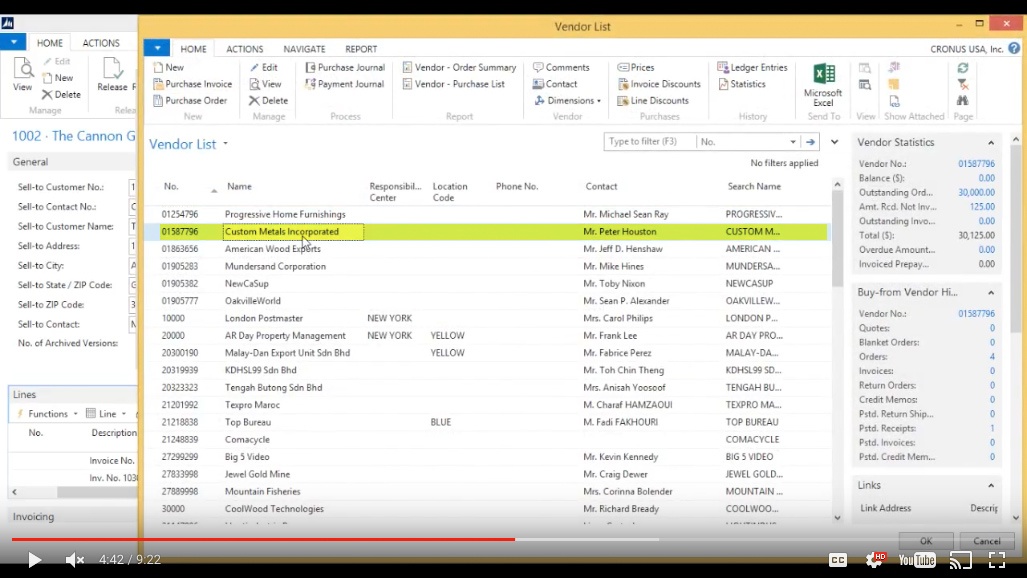Click in Type to filter field

[x=649, y=142]
